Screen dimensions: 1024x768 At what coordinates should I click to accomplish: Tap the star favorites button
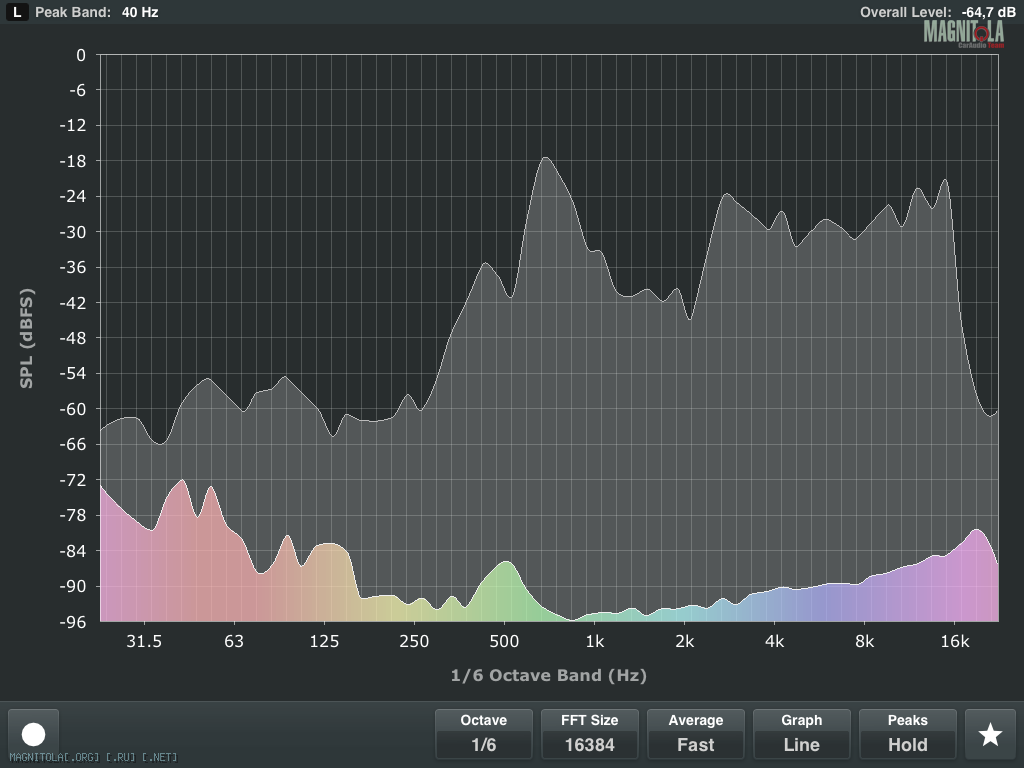point(989,734)
